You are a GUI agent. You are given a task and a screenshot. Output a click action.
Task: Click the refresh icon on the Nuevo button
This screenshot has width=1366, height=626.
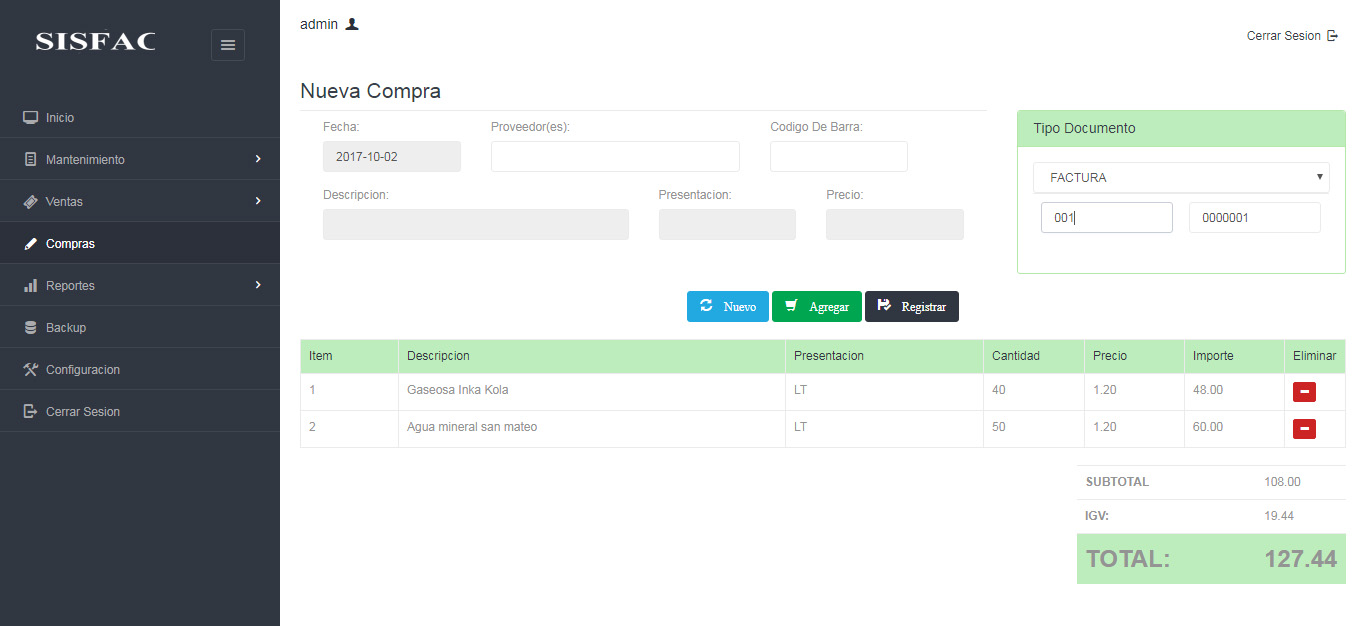click(x=708, y=306)
